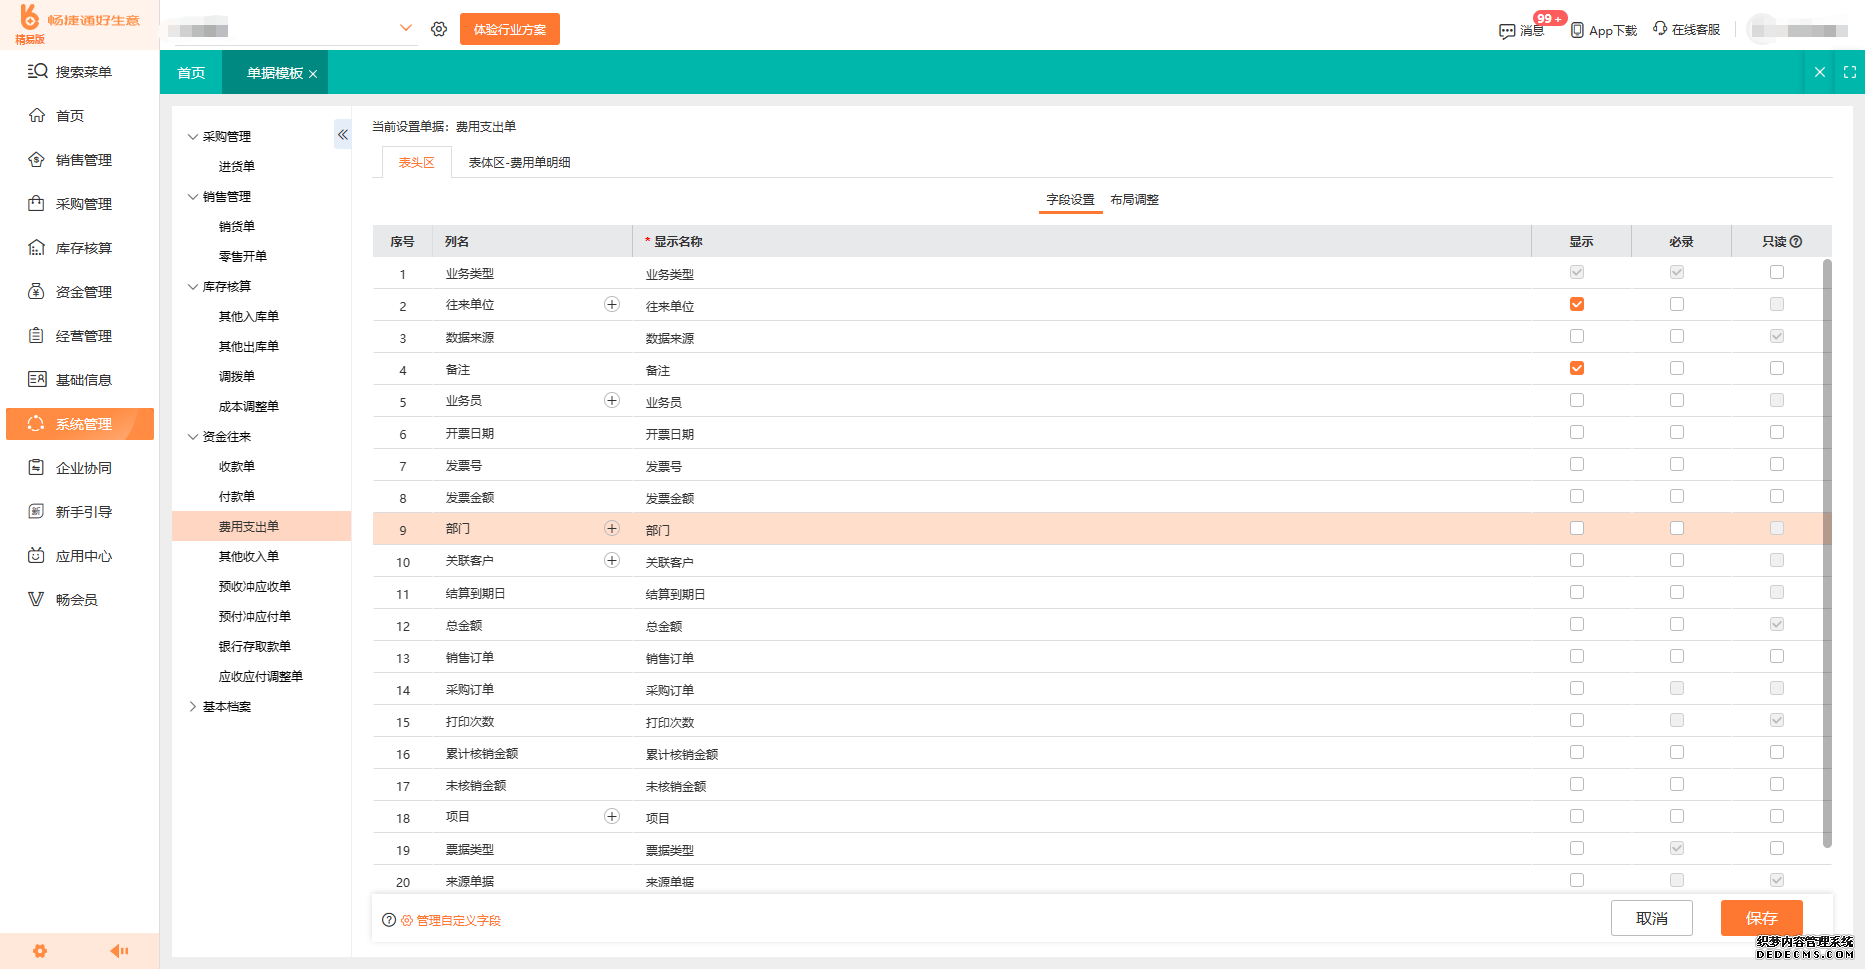Click the App download phone icon
Screen dimensions: 1865x969
(x=1577, y=30)
